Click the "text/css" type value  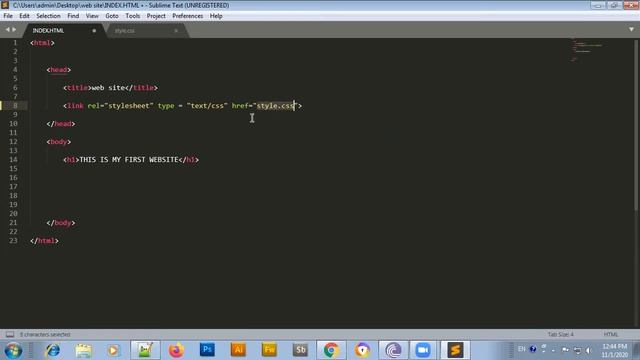pyautogui.click(x=207, y=106)
